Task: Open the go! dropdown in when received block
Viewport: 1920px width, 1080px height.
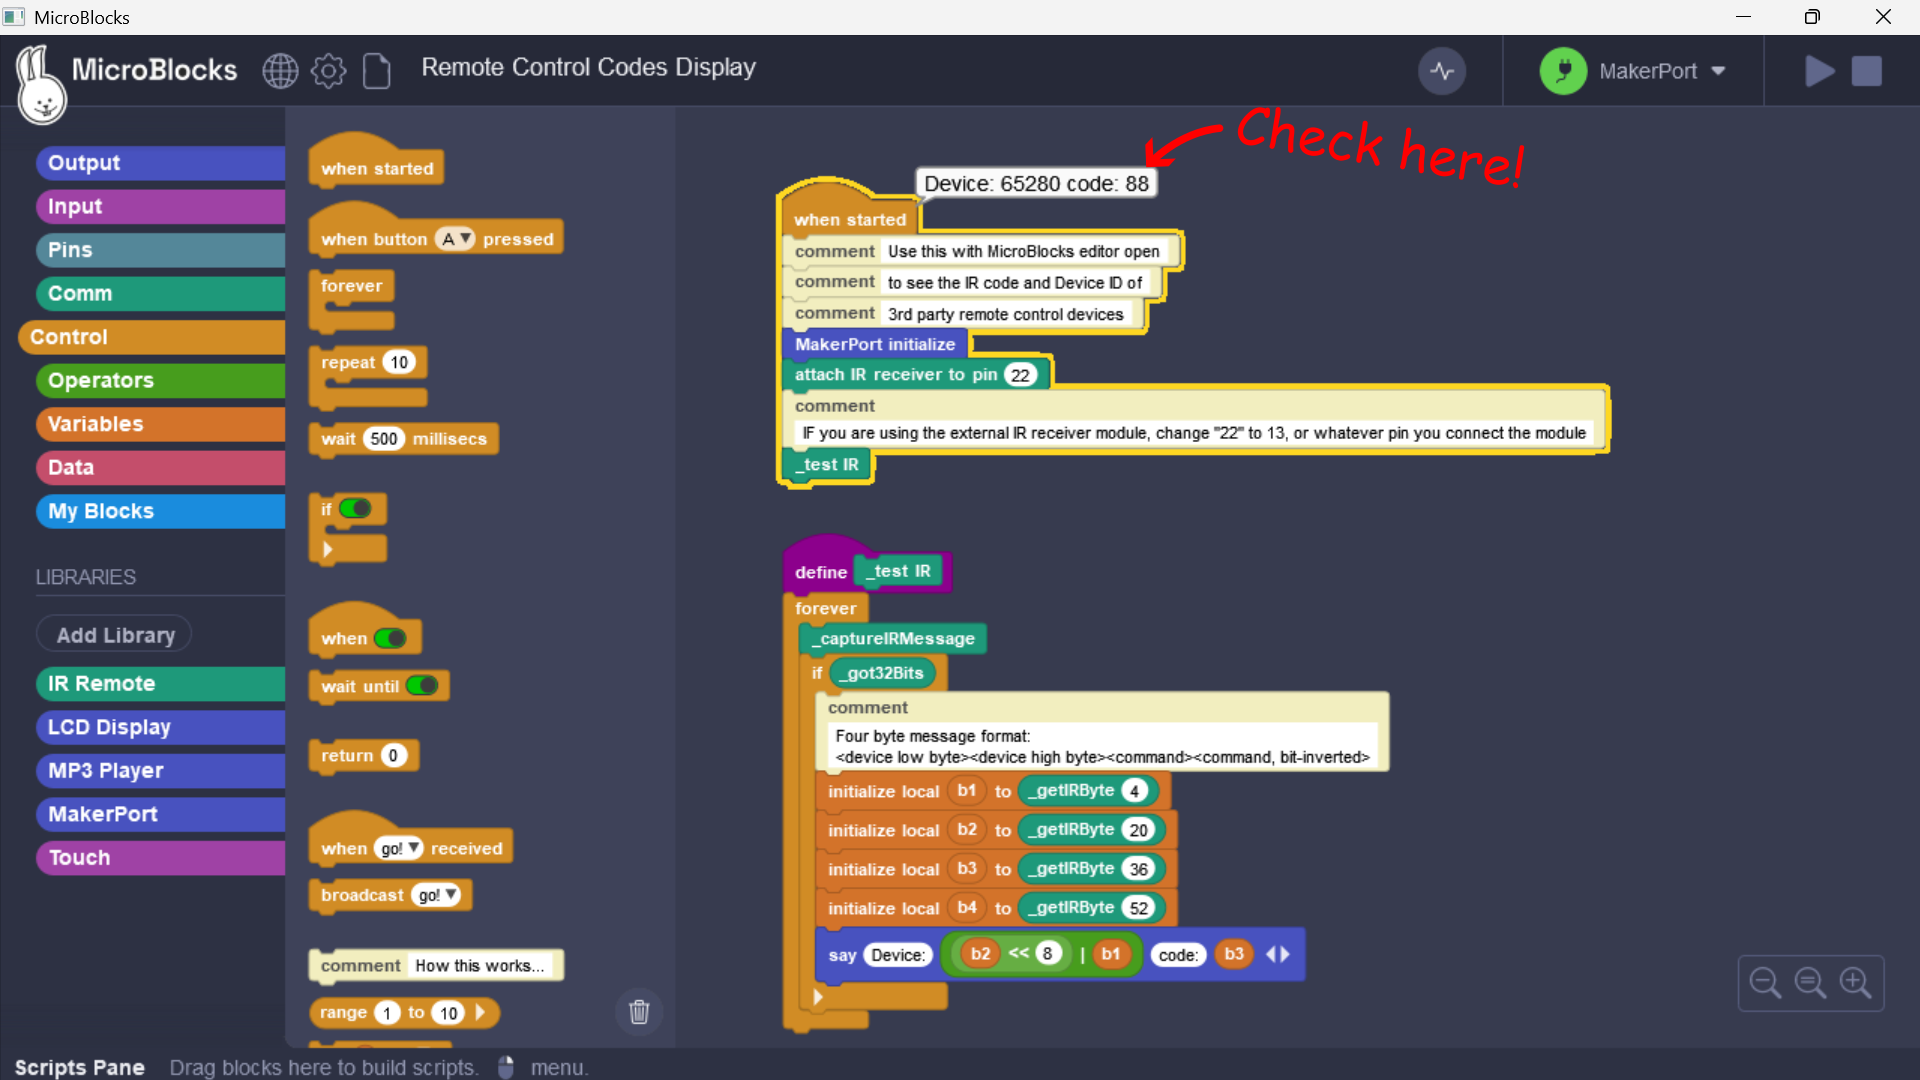Action: (399, 848)
